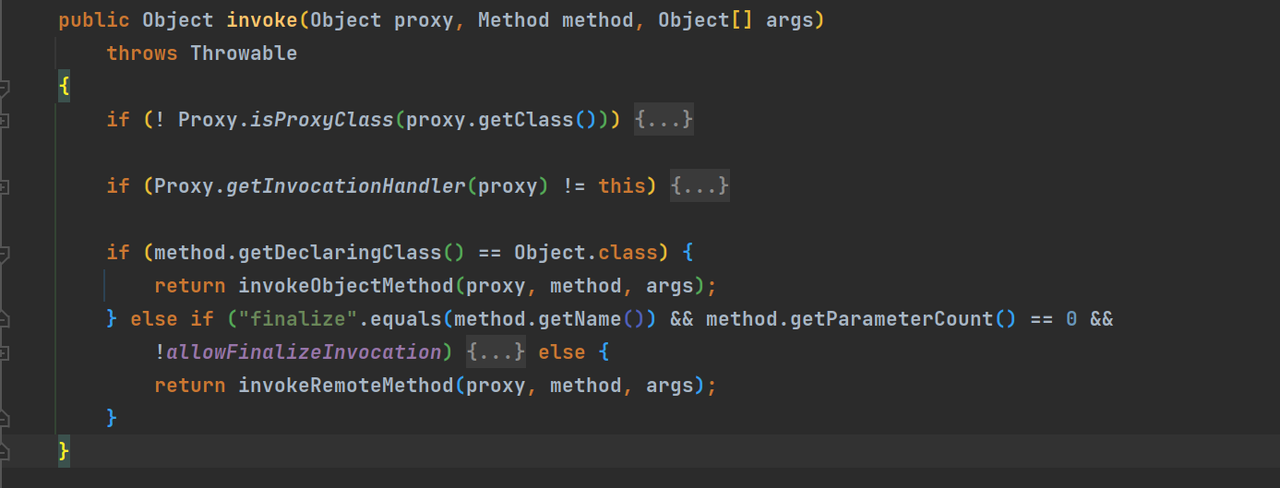Click the invokeObjectMethod call
The width and height of the screenshot is (1280, 488).
[x=345, y=286]
